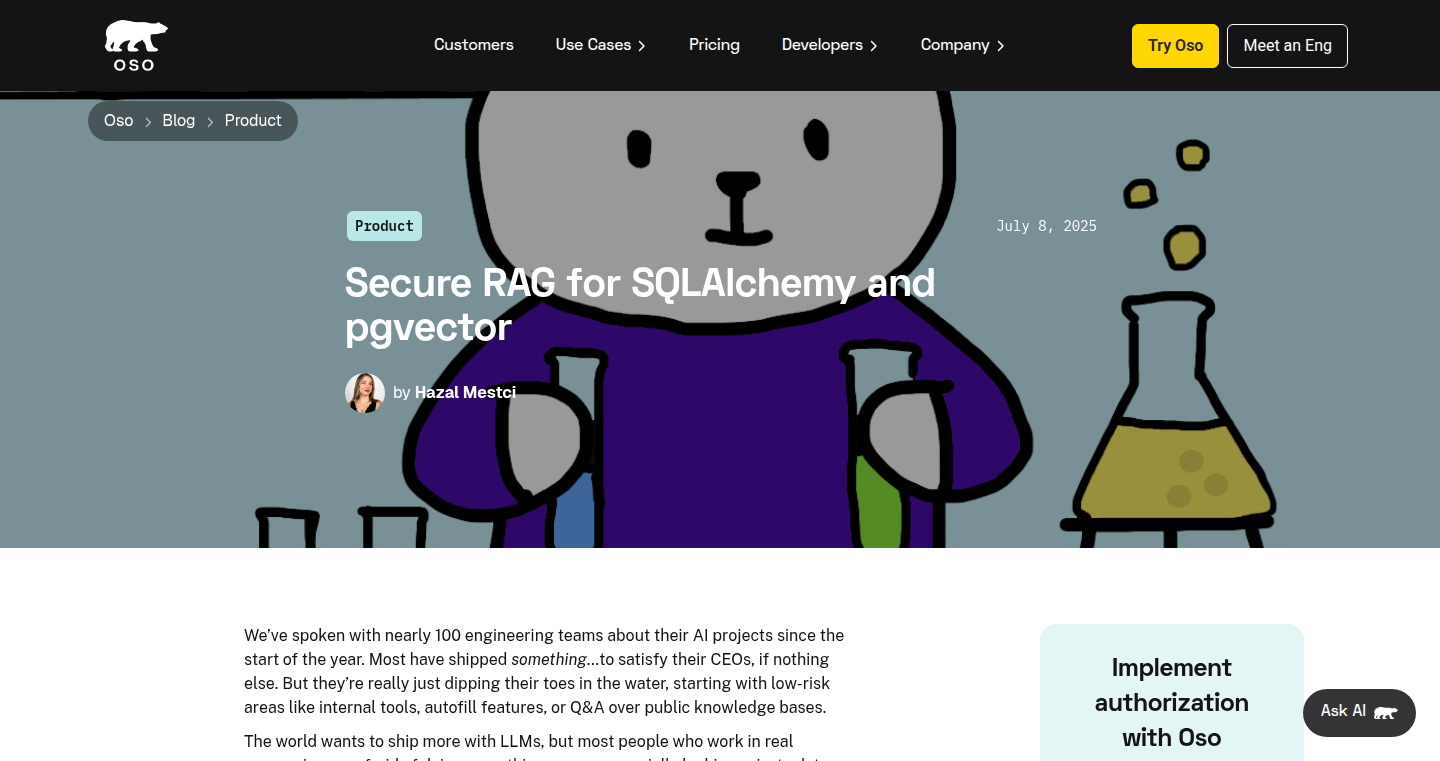
Task: Click the Product category tag
Action: (384, 226)
